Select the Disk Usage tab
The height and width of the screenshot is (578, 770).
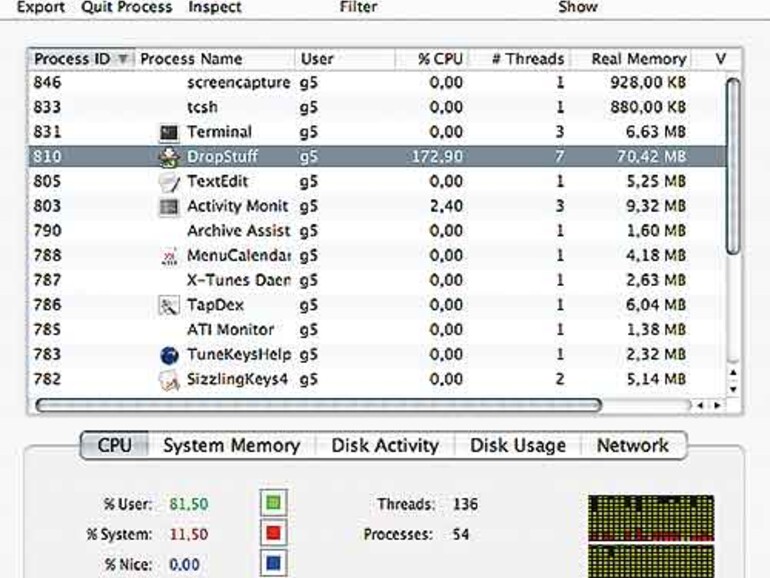pyautogui.click(x=517, y=446)
